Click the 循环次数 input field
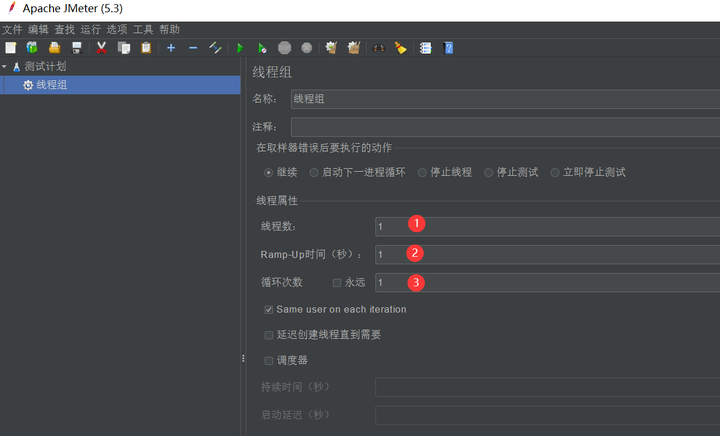Image resolution: width=720 pixels, height=436 pixels. click(x=547, y=283)
